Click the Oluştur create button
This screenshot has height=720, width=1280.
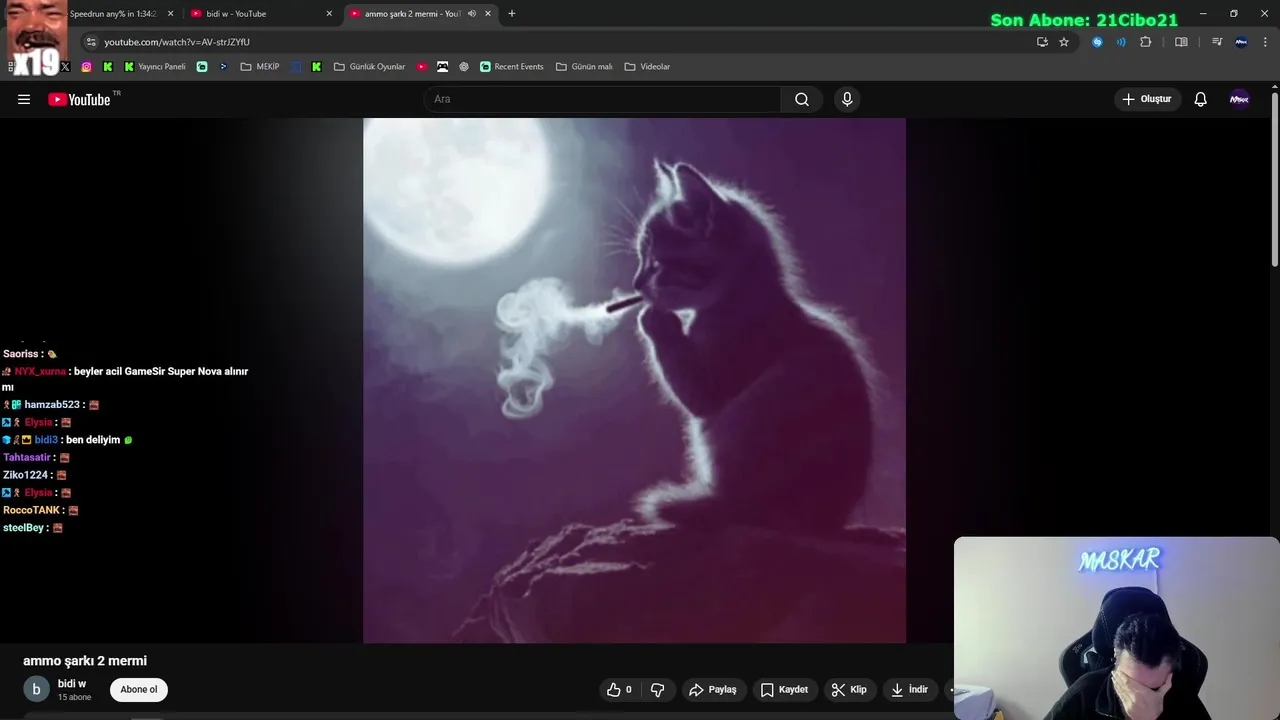tap(1147, 99)
